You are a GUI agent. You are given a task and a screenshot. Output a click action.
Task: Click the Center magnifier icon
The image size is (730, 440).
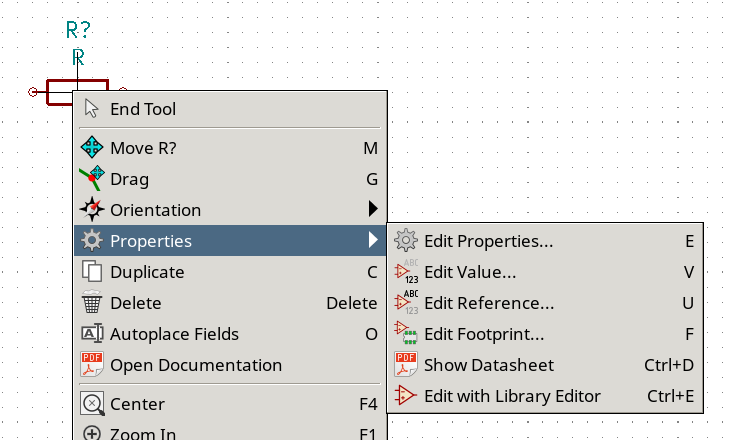[x=92, y=404]
